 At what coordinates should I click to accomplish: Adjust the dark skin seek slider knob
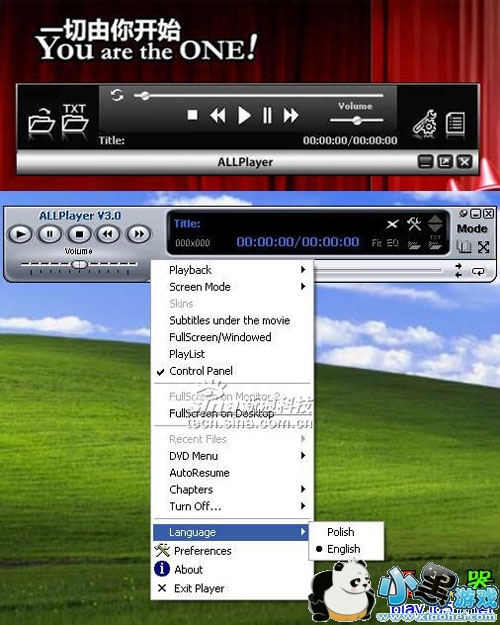tap(145, 96)
